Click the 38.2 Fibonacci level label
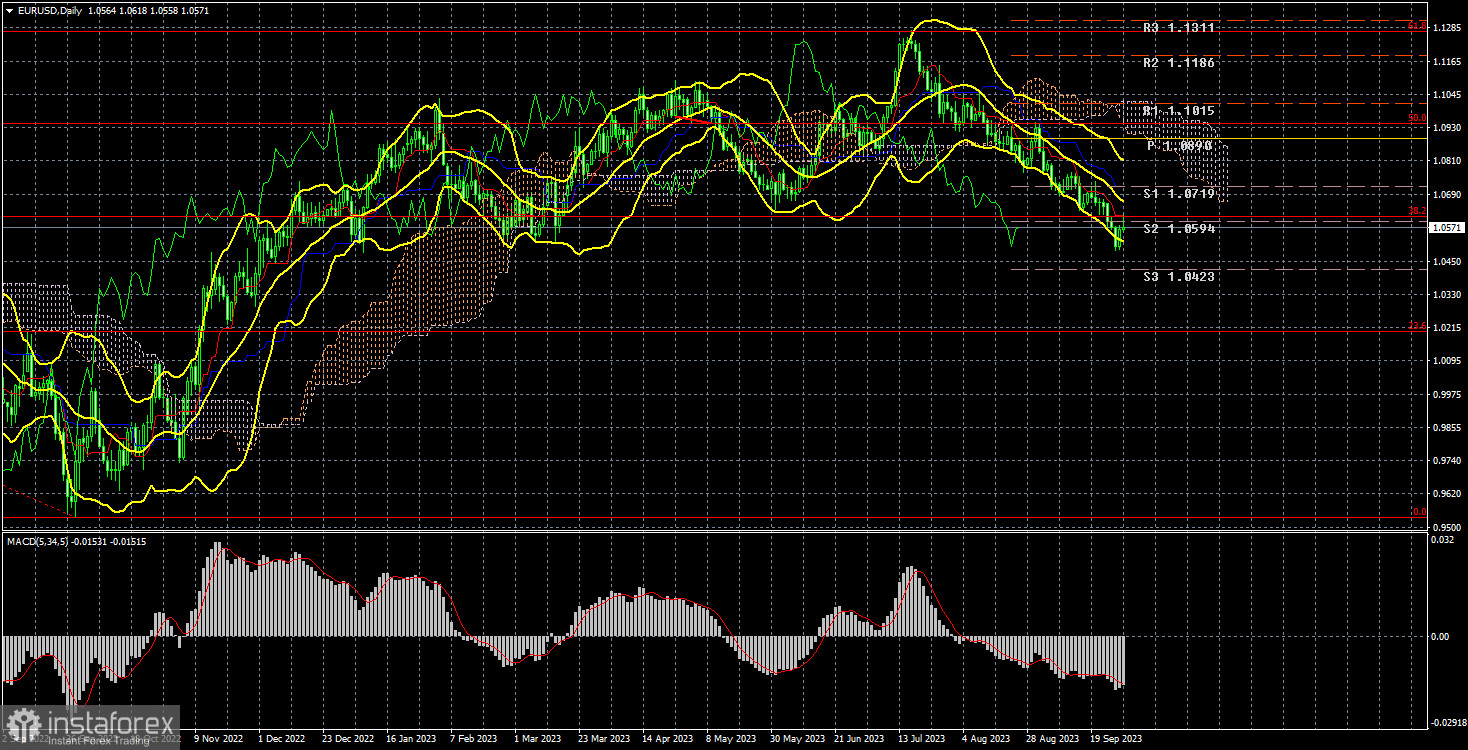 [x=1417, y=211]
